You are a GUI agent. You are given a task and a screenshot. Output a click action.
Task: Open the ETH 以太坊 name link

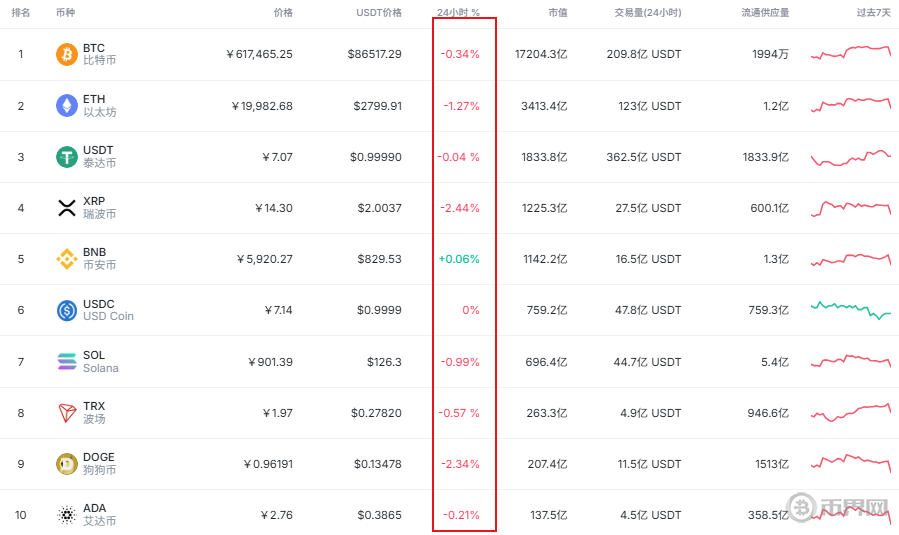pos(99,105)
